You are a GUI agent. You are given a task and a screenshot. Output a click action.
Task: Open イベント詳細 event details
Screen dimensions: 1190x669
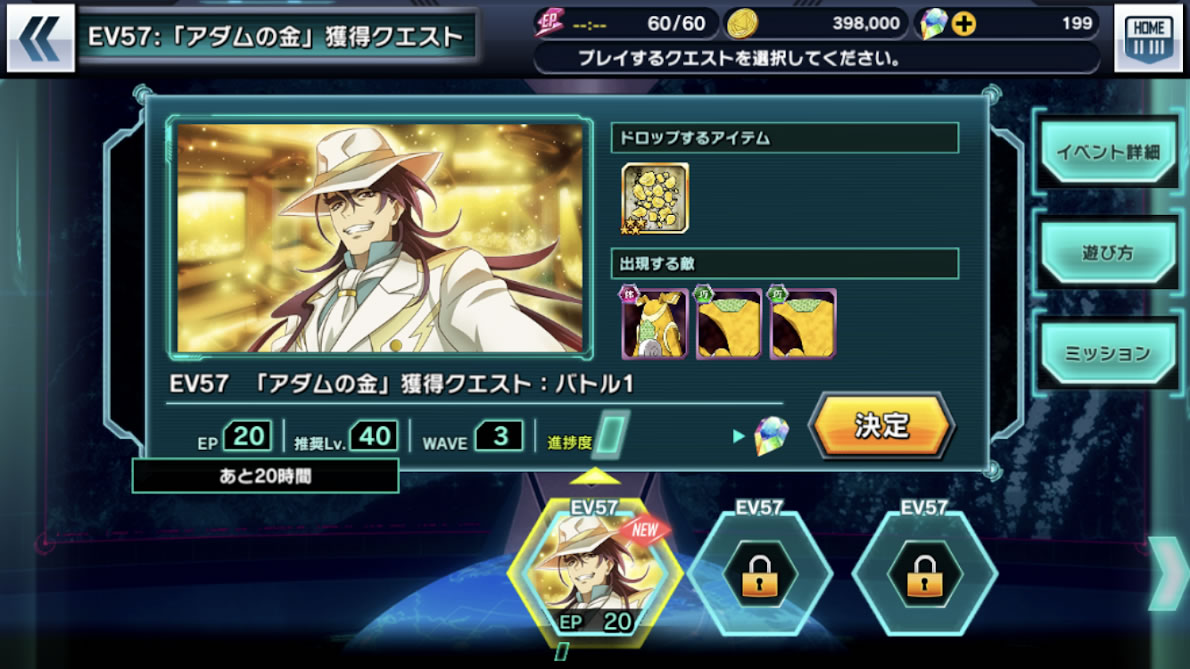1108,152
